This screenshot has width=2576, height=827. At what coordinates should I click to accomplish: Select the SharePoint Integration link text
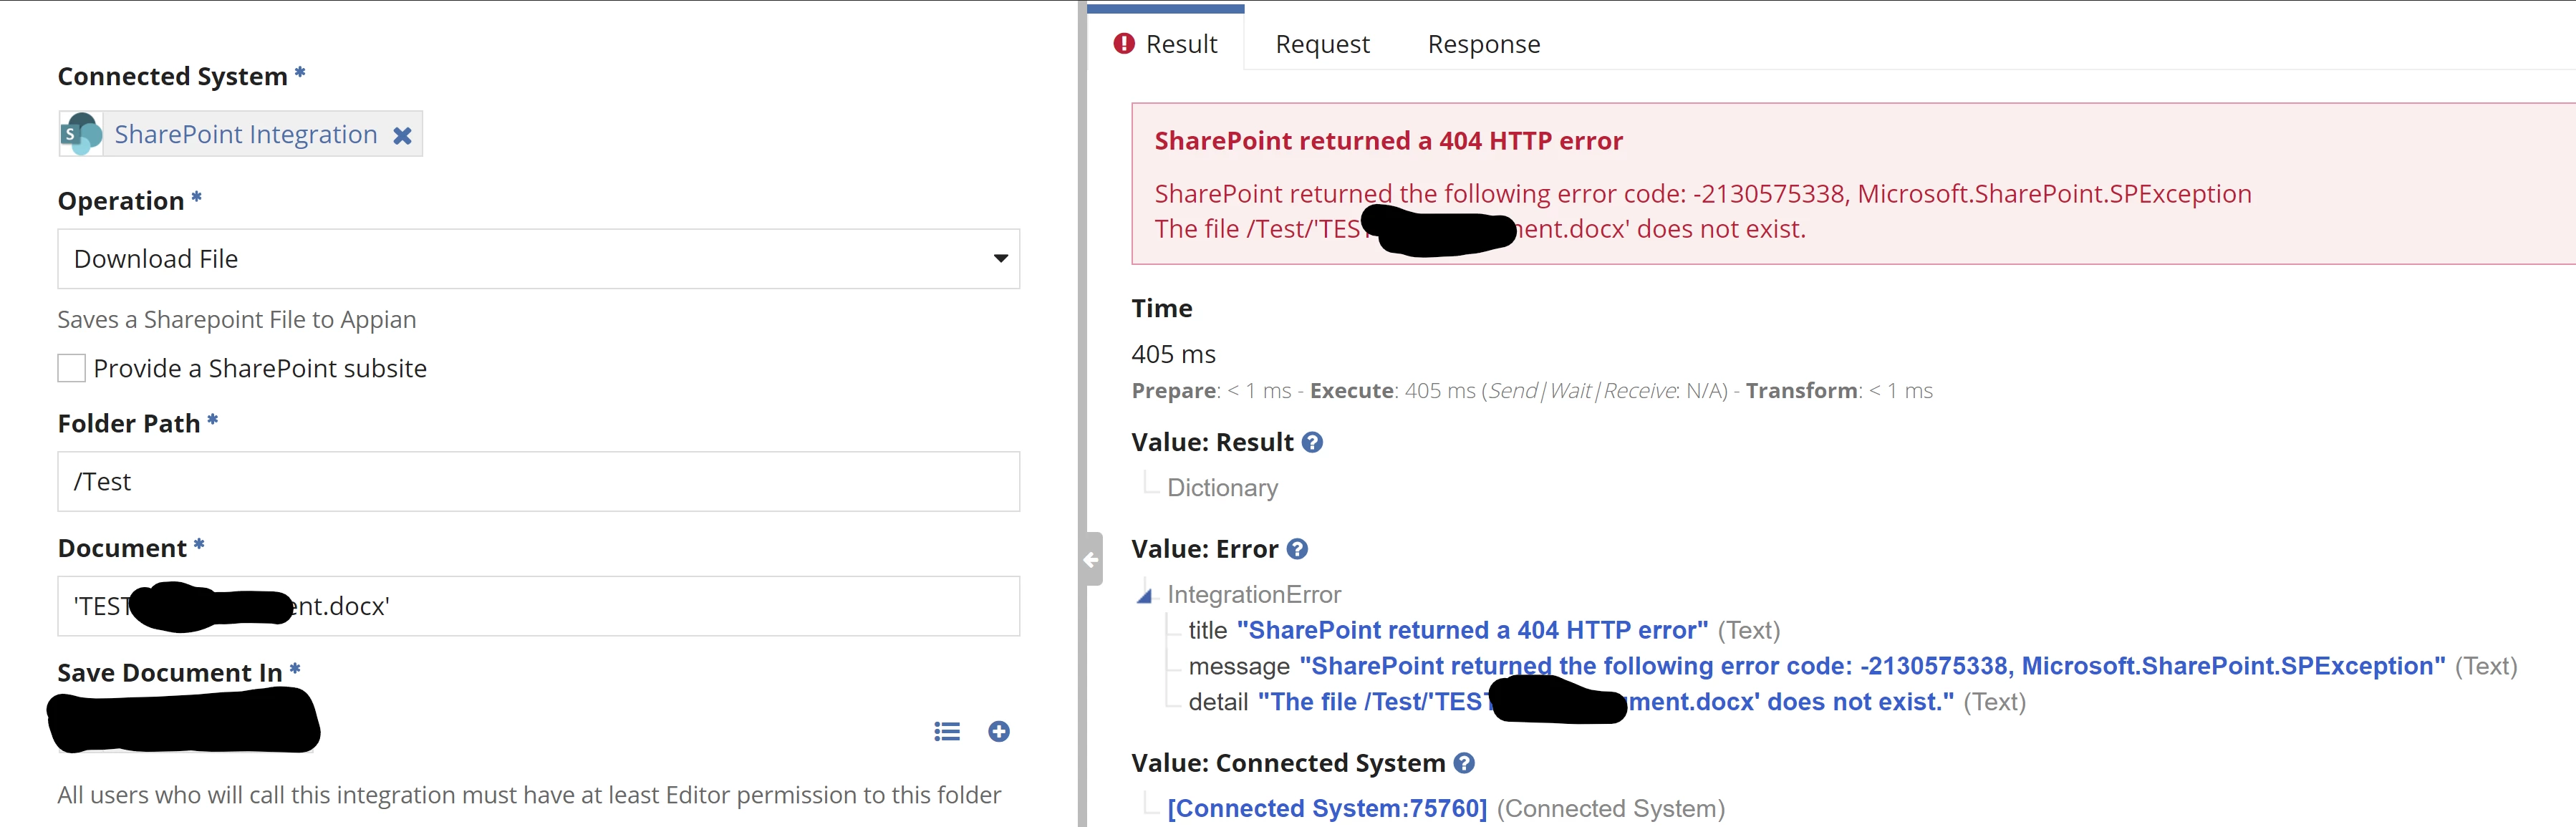245,134
